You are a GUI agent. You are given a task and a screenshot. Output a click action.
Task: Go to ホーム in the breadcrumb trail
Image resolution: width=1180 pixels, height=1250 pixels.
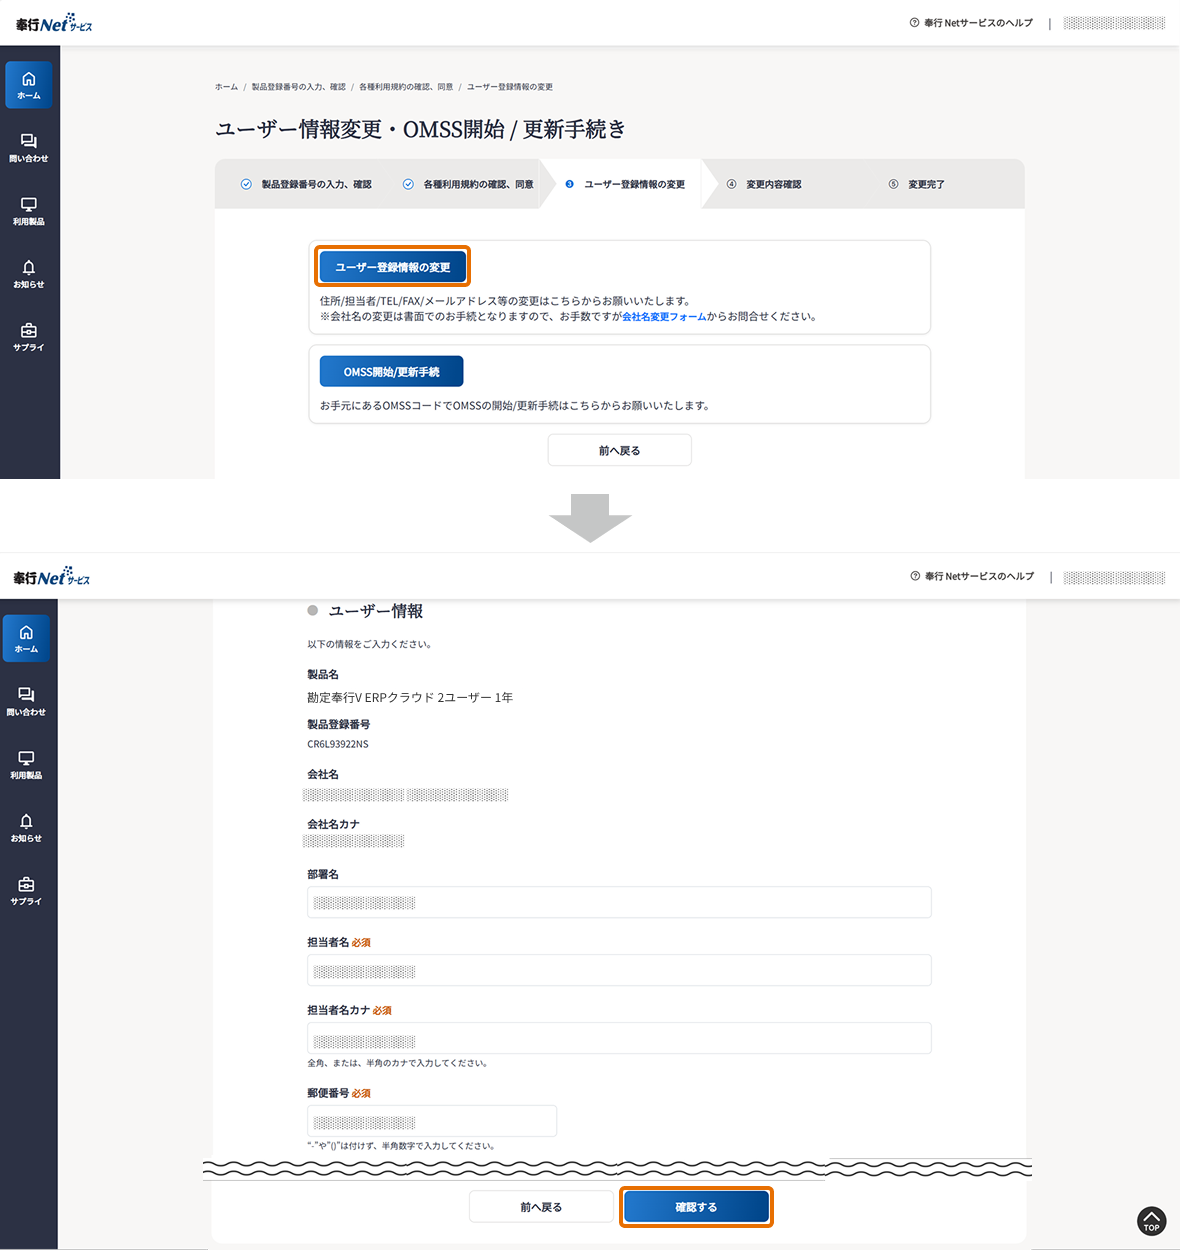click(x=226, y=87)
